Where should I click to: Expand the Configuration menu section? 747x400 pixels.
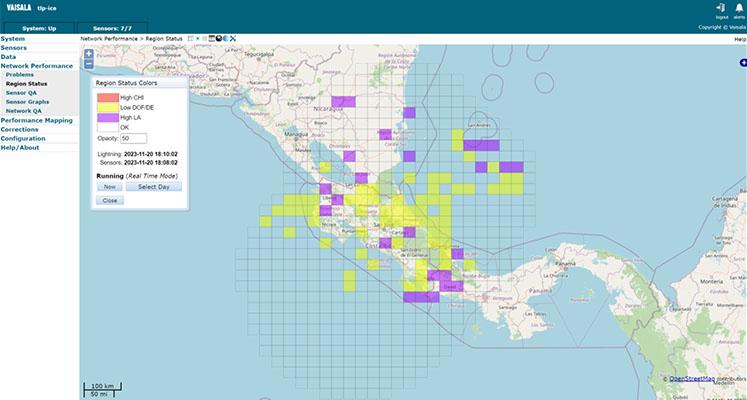[23, 138]
